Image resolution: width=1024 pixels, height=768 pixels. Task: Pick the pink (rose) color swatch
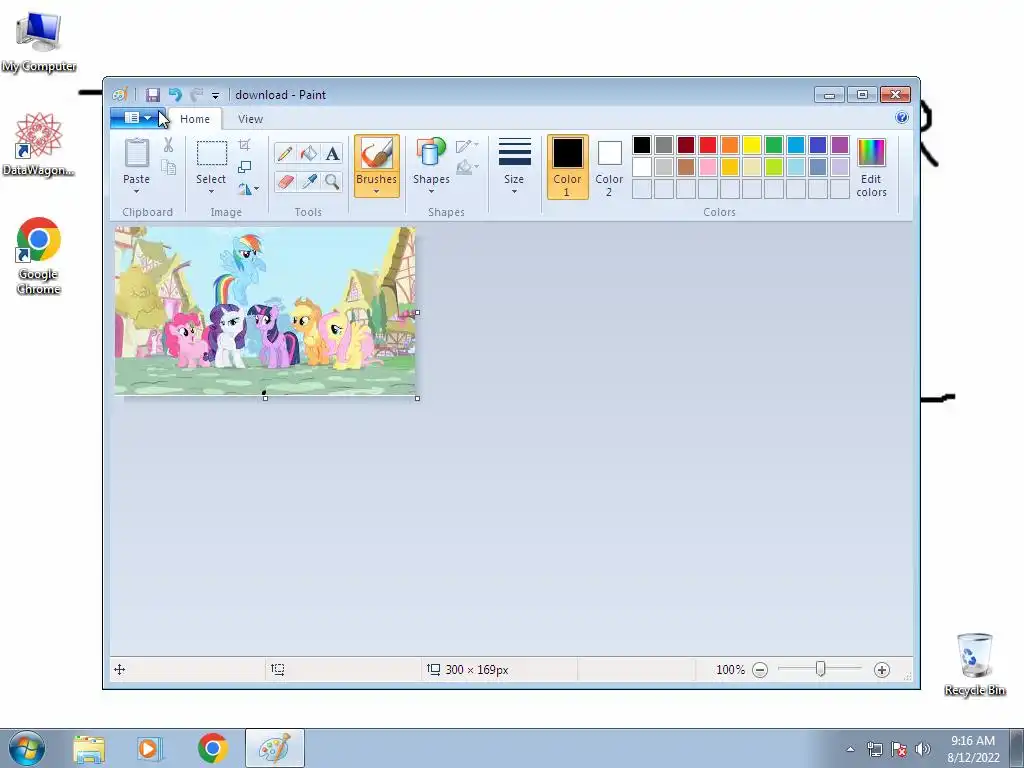(708, 167)
